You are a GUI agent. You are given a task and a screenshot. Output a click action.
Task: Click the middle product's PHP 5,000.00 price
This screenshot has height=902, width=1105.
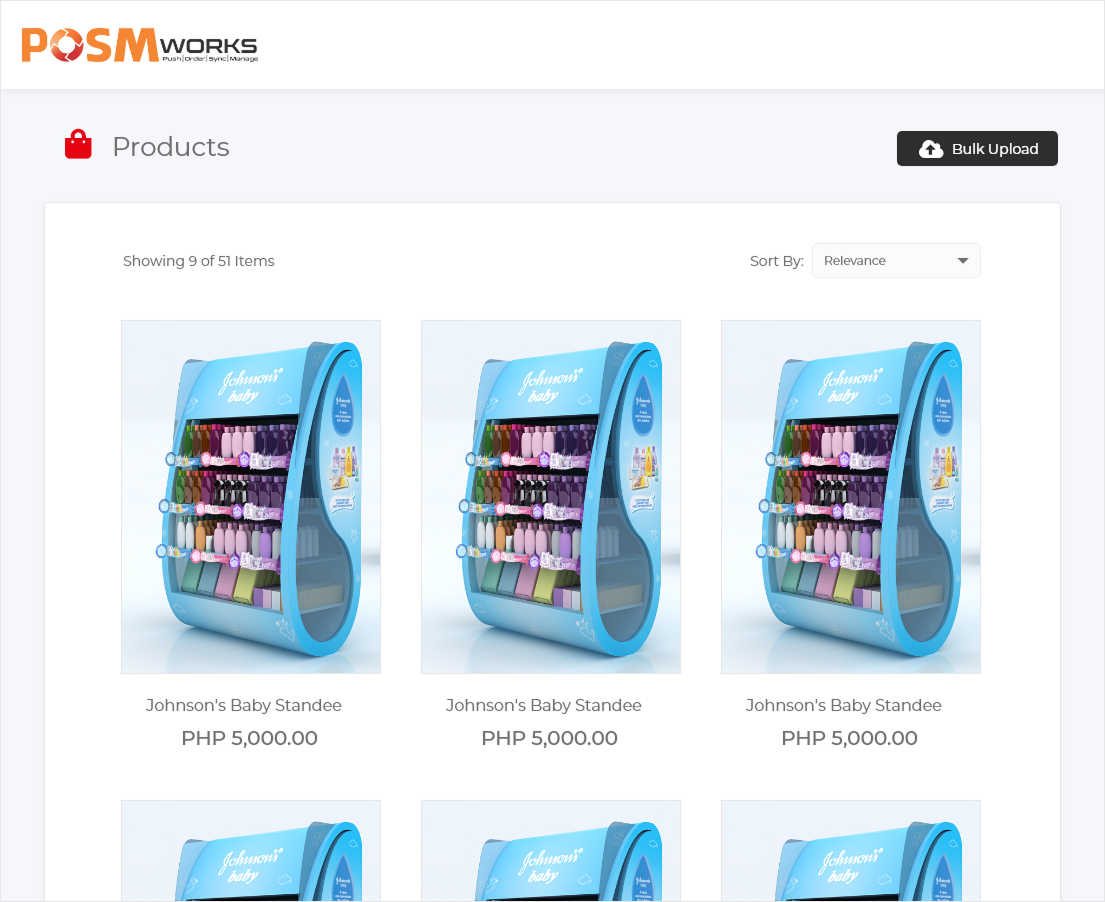tap(550, 738)
